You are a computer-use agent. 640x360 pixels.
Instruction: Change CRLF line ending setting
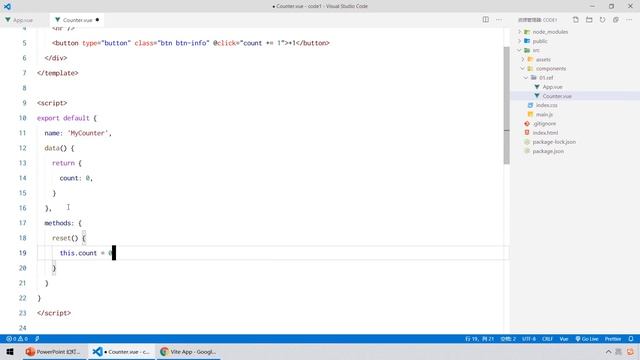547,339
